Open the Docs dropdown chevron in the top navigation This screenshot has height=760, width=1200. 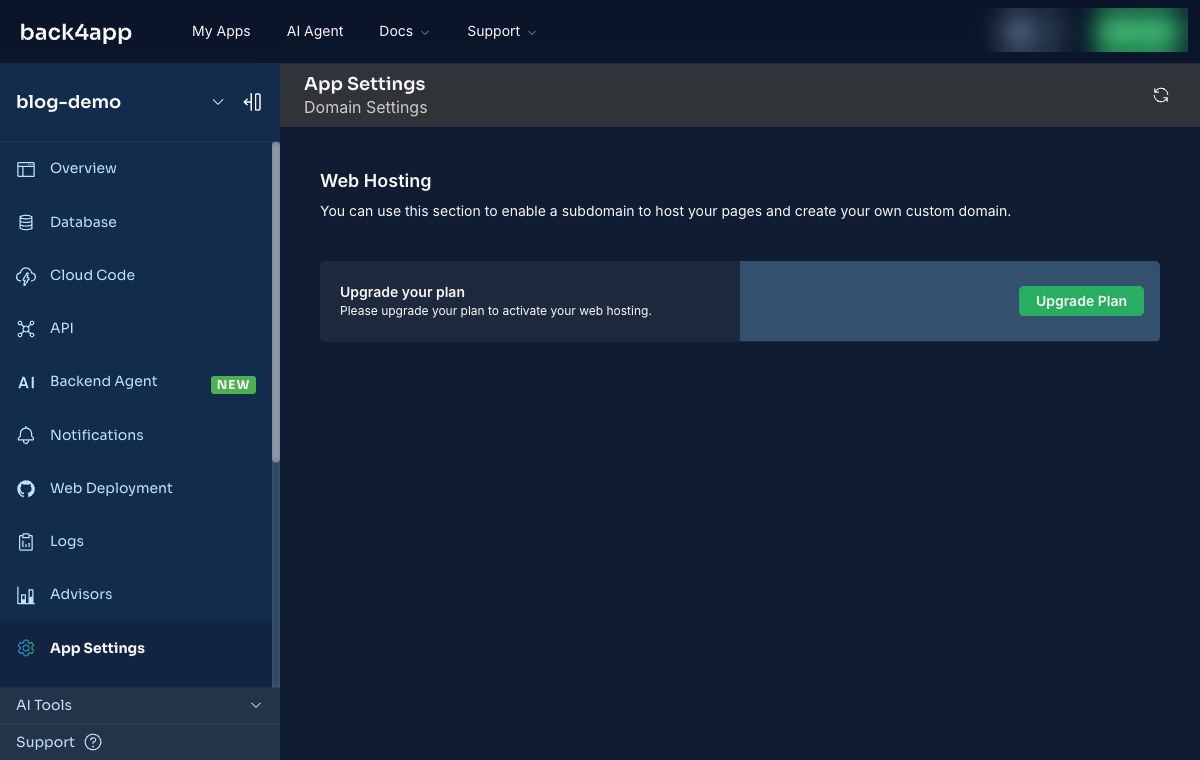[x=425, y=32]
